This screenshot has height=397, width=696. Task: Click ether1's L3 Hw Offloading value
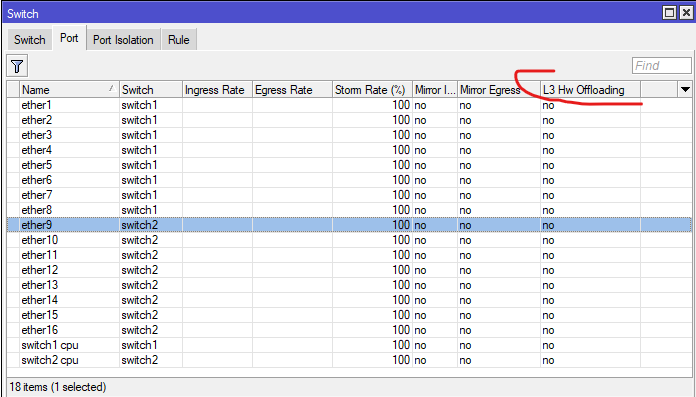tap(548, 106)
